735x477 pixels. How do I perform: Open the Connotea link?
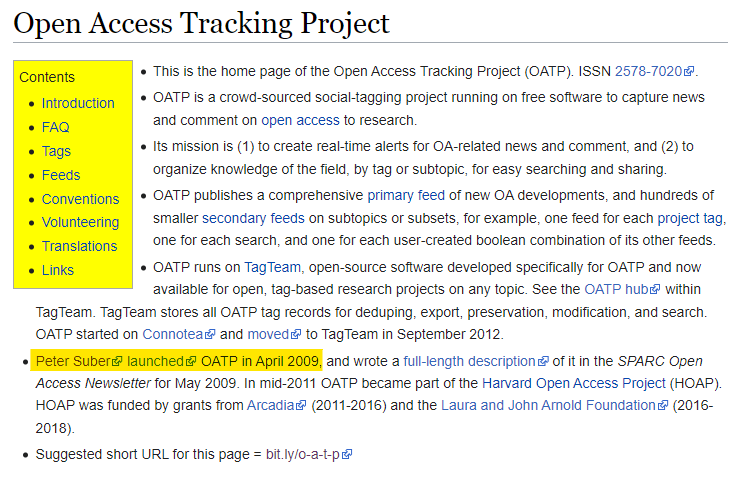coord(172,334)
